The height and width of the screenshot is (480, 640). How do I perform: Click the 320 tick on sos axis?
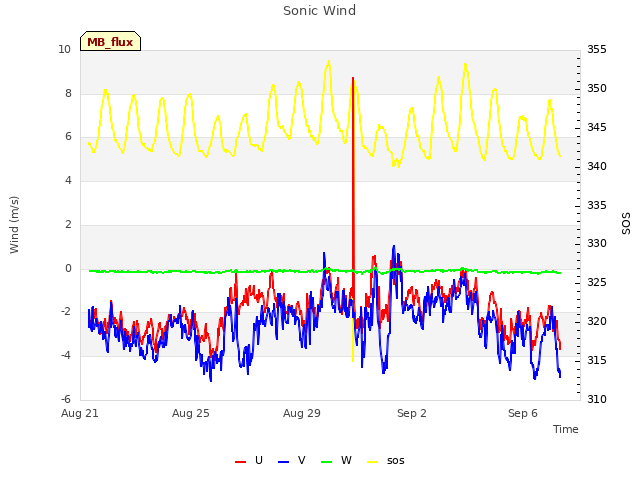tap(597, 322)
